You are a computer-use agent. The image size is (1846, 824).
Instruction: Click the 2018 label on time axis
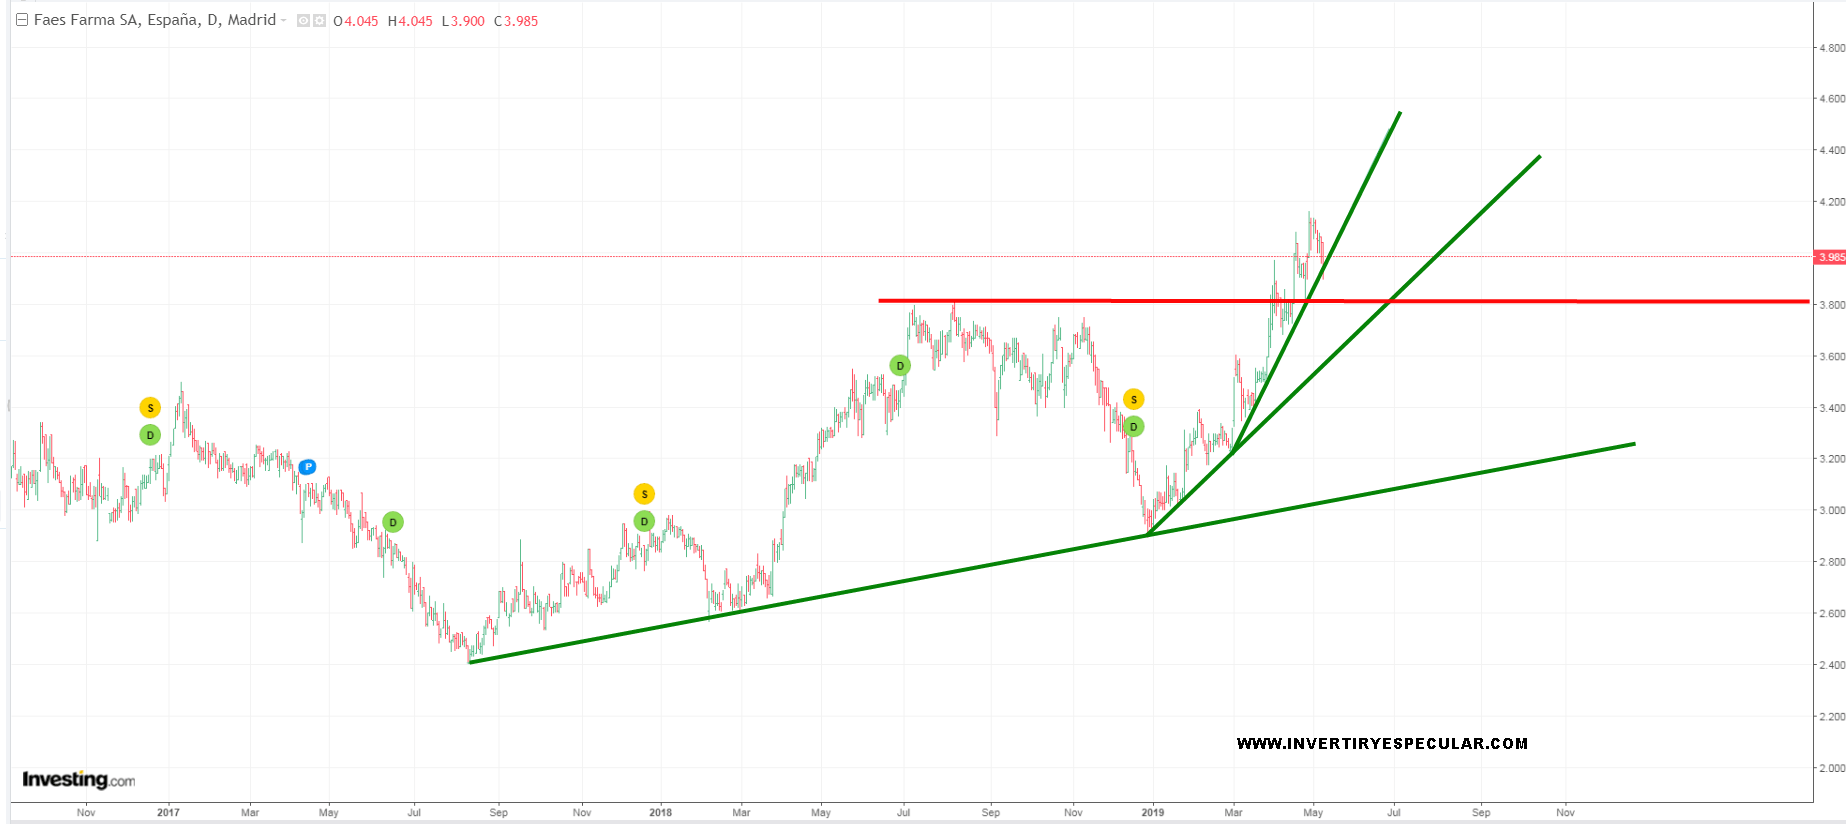(x=660, y=812)
